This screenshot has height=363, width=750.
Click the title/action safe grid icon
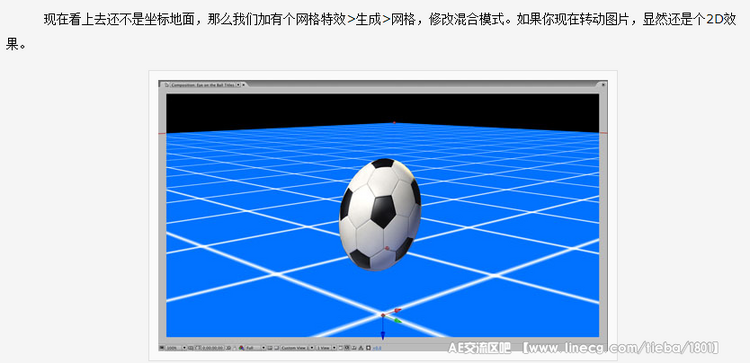(190, 348)
